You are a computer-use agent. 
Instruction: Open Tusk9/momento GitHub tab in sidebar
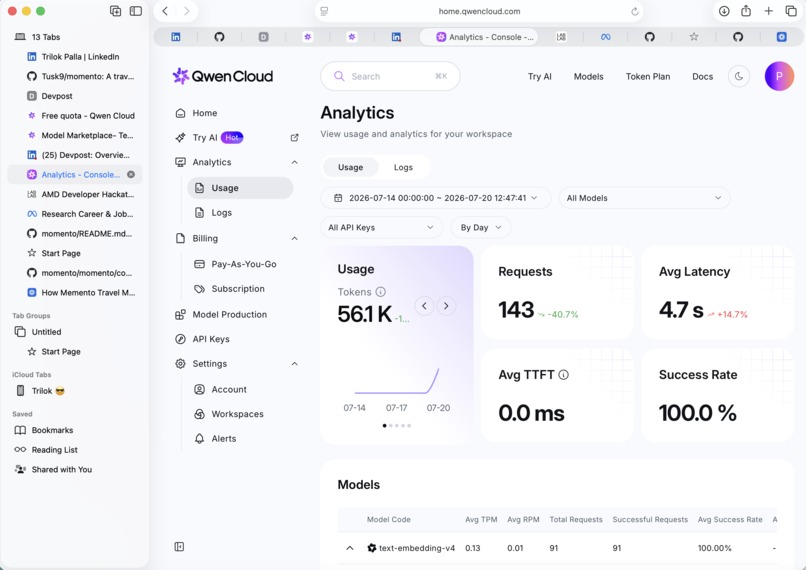[x=75, y=76]
